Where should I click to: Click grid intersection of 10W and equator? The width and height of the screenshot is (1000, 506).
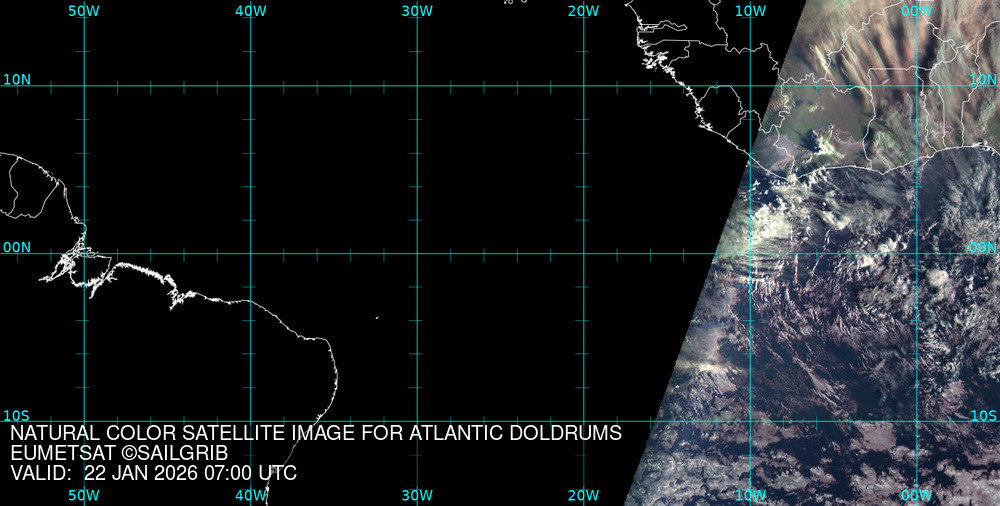[x=750, y=253]
